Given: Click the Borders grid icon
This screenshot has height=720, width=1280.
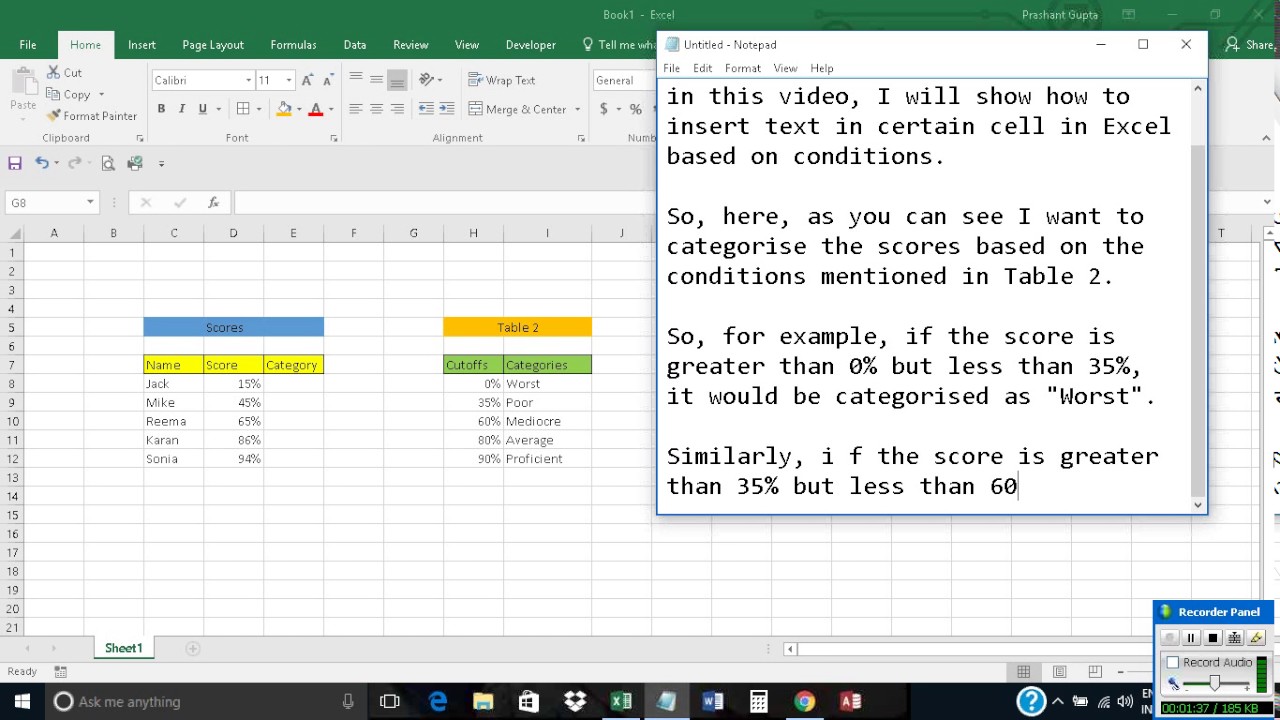Looking at the screenshot, I should (243, 109).
